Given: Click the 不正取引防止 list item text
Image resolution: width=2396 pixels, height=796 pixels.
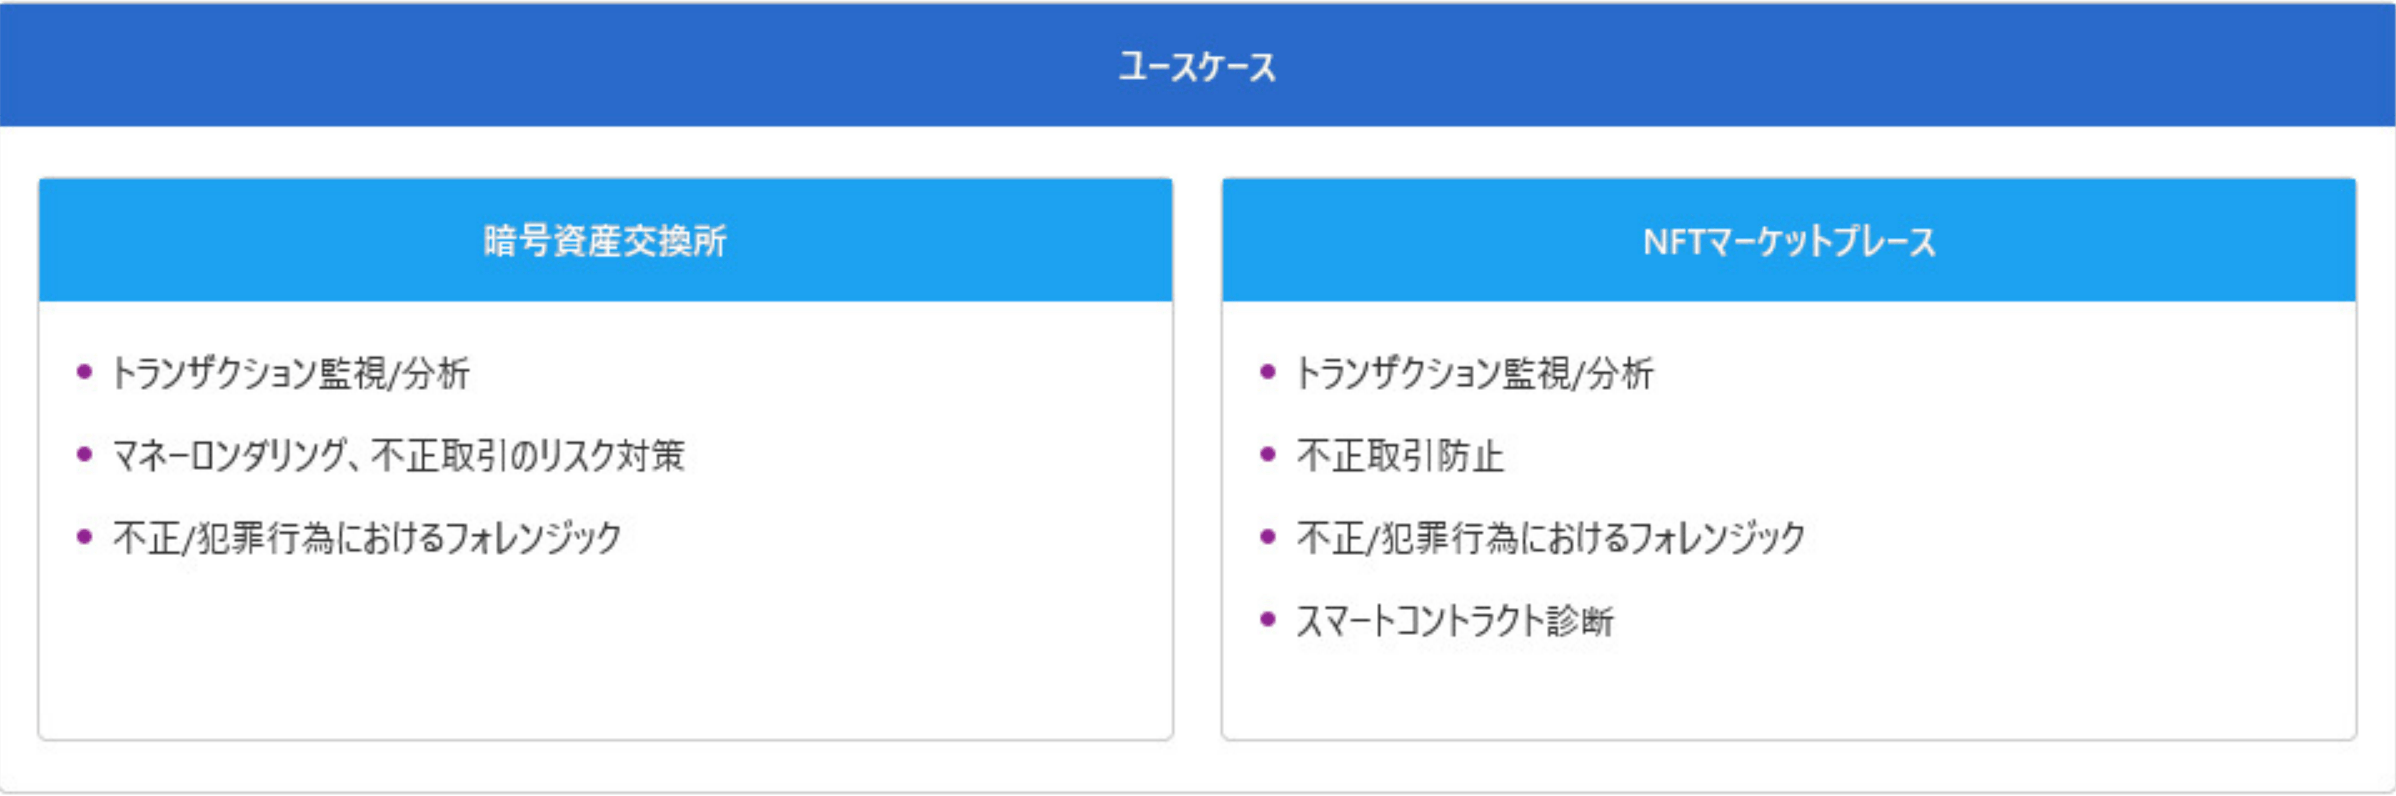Looking at the screenshot, I should coord(1400,456).
